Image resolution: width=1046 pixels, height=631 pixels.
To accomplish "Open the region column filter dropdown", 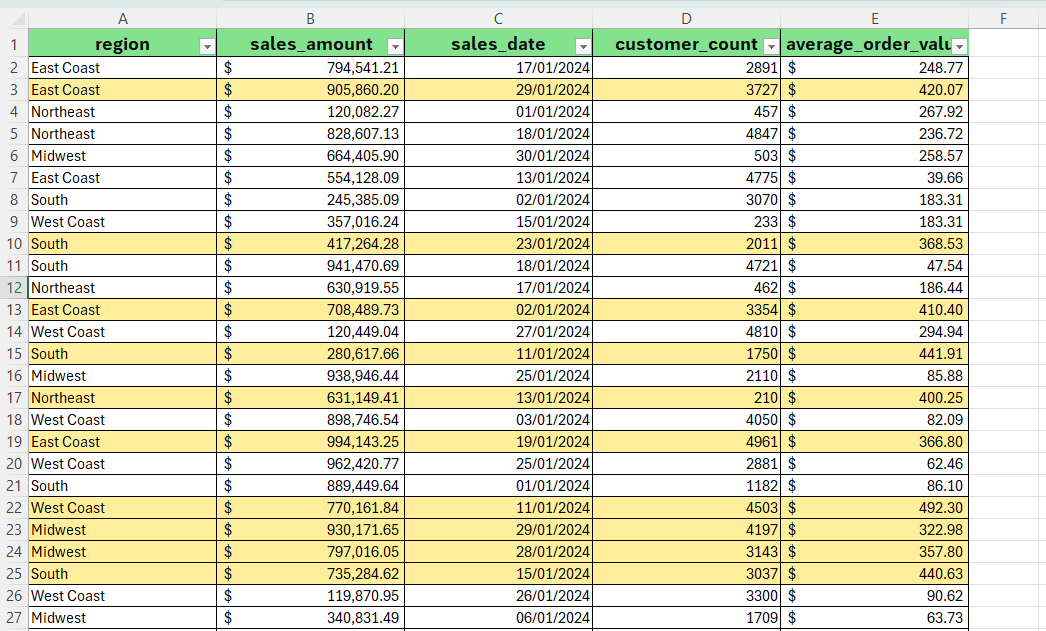I will click(x=207, y=46).
